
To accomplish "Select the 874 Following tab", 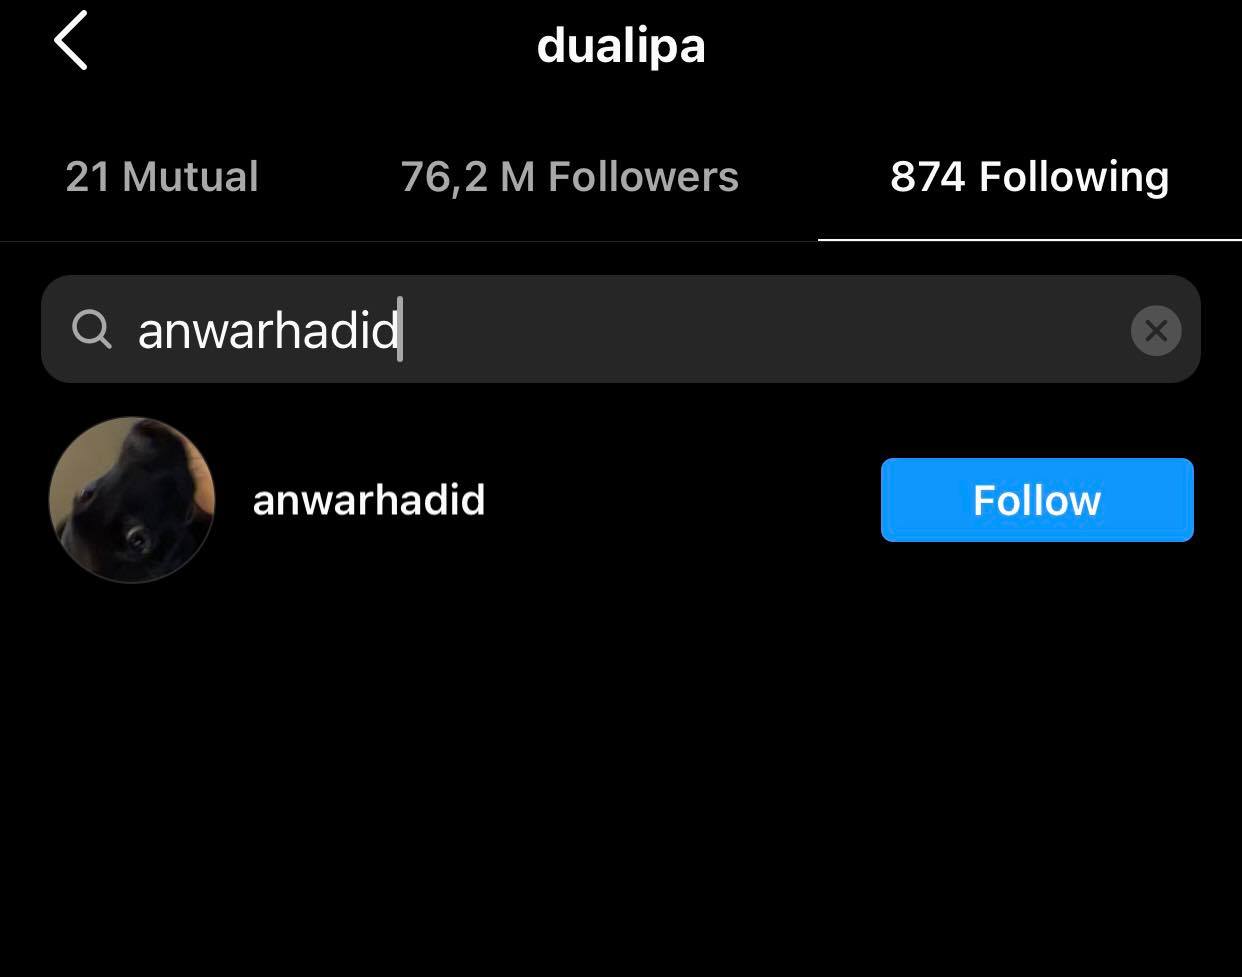I will click(1030, 177).
